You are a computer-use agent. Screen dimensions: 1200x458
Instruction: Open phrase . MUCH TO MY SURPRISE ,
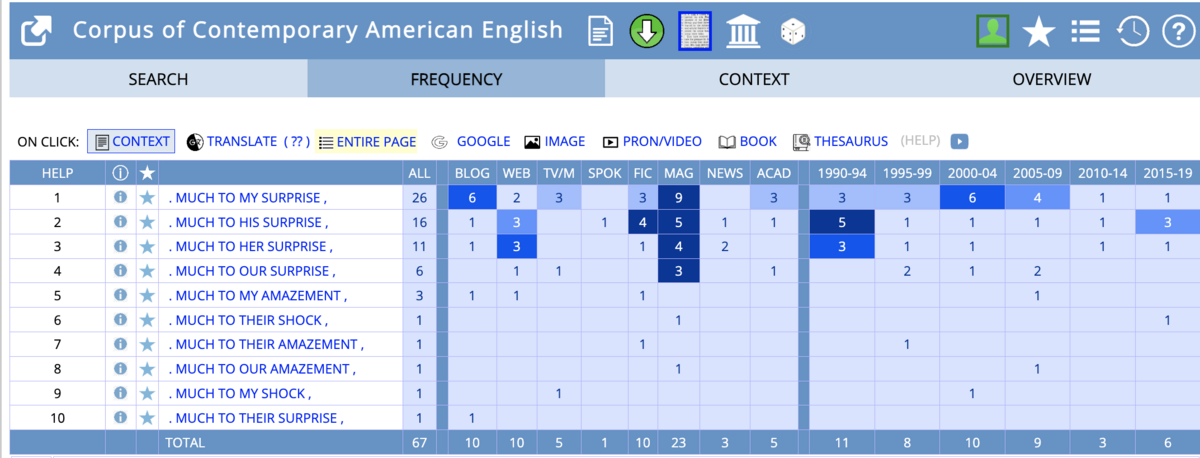(x=248, y=198)
